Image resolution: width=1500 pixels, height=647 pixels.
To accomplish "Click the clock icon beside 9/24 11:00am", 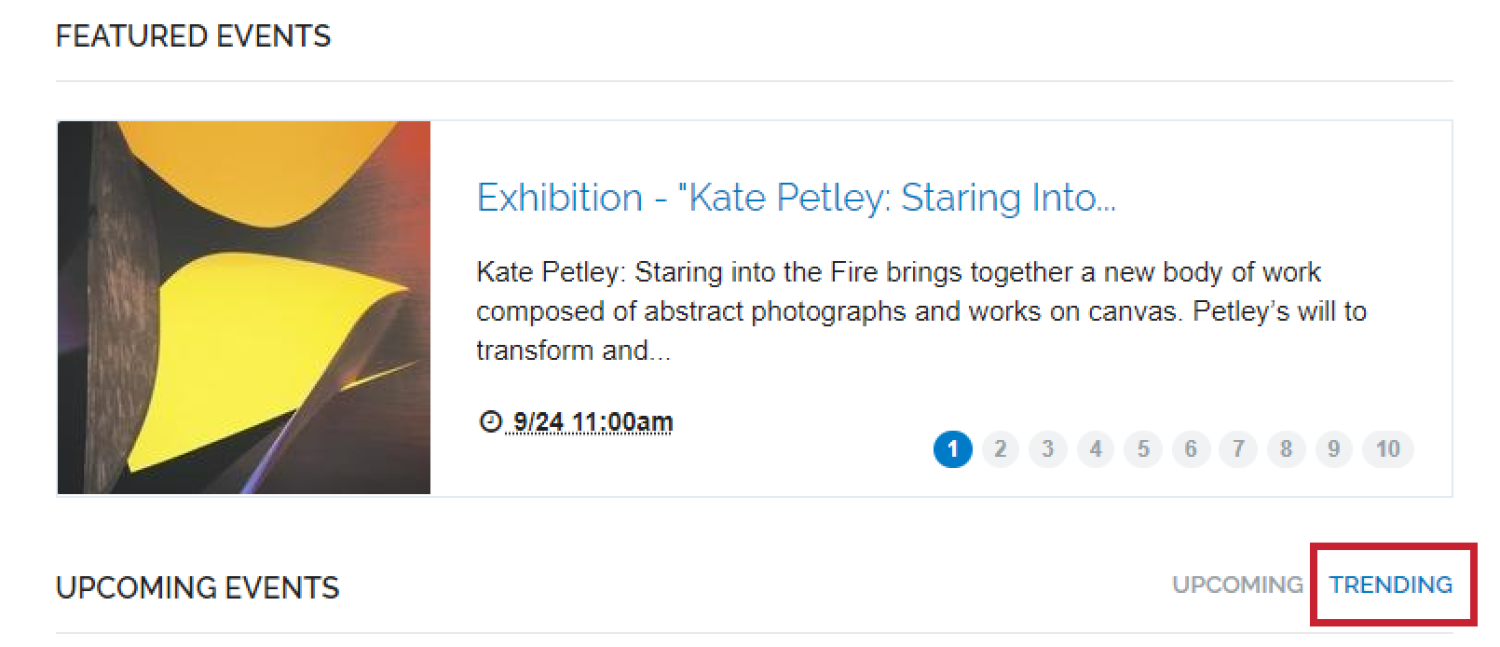I will coord(490,421).
